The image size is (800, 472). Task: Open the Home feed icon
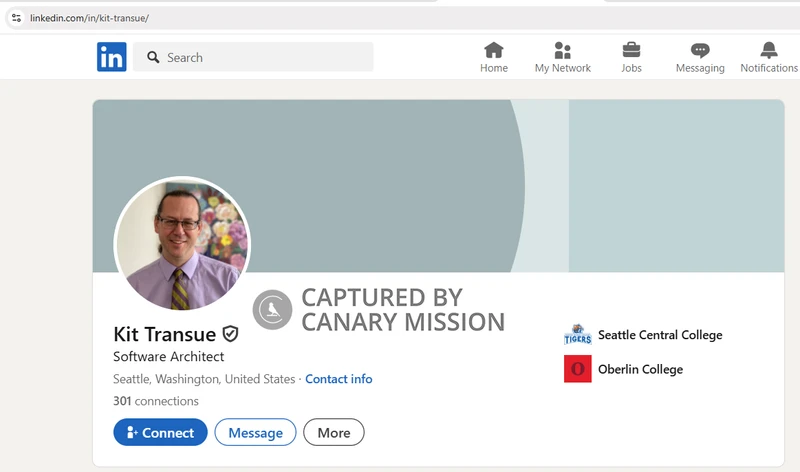(x=493, y=51)
